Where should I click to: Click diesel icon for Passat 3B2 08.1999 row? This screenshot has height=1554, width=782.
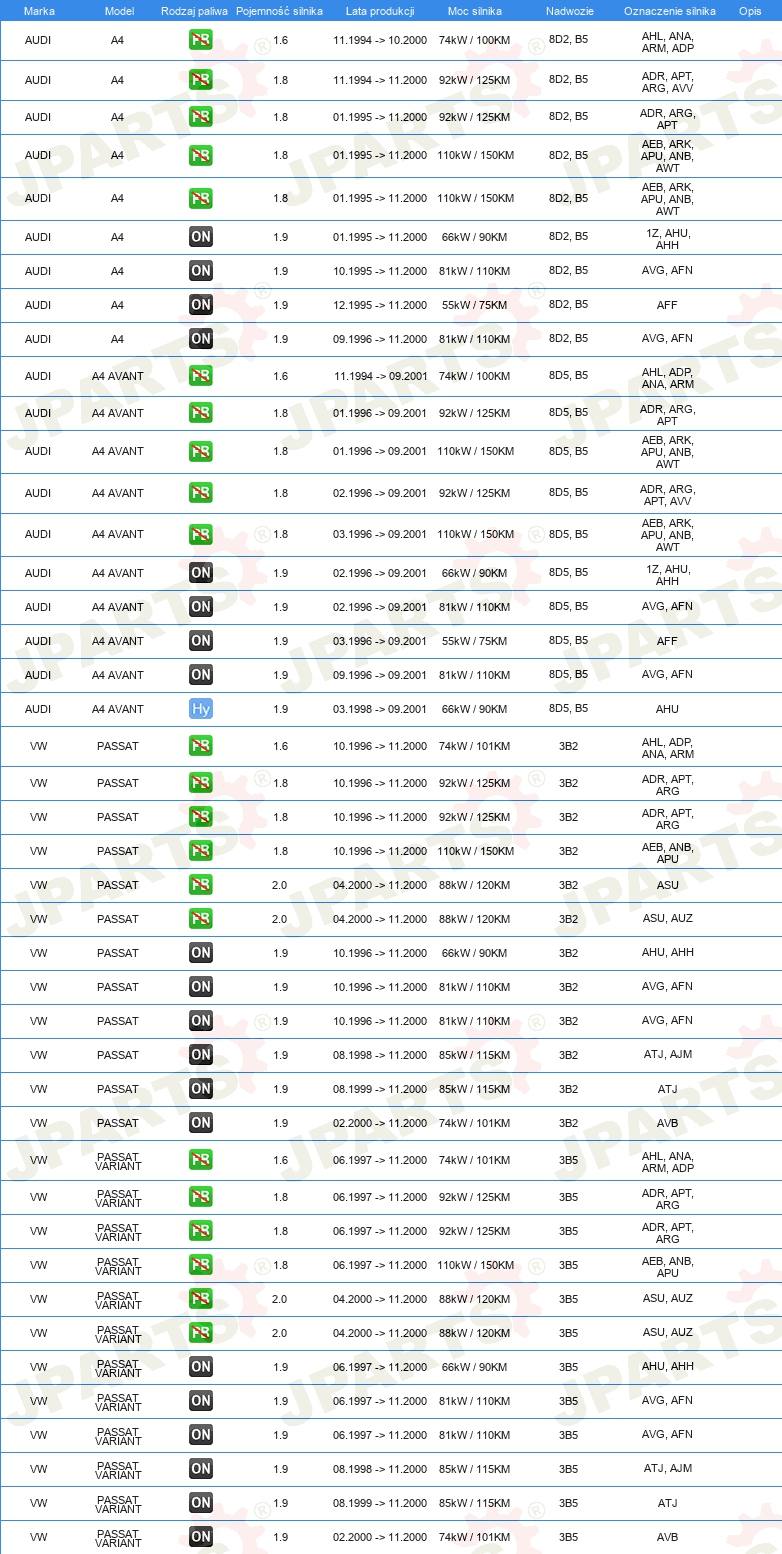coord(200,1089)
